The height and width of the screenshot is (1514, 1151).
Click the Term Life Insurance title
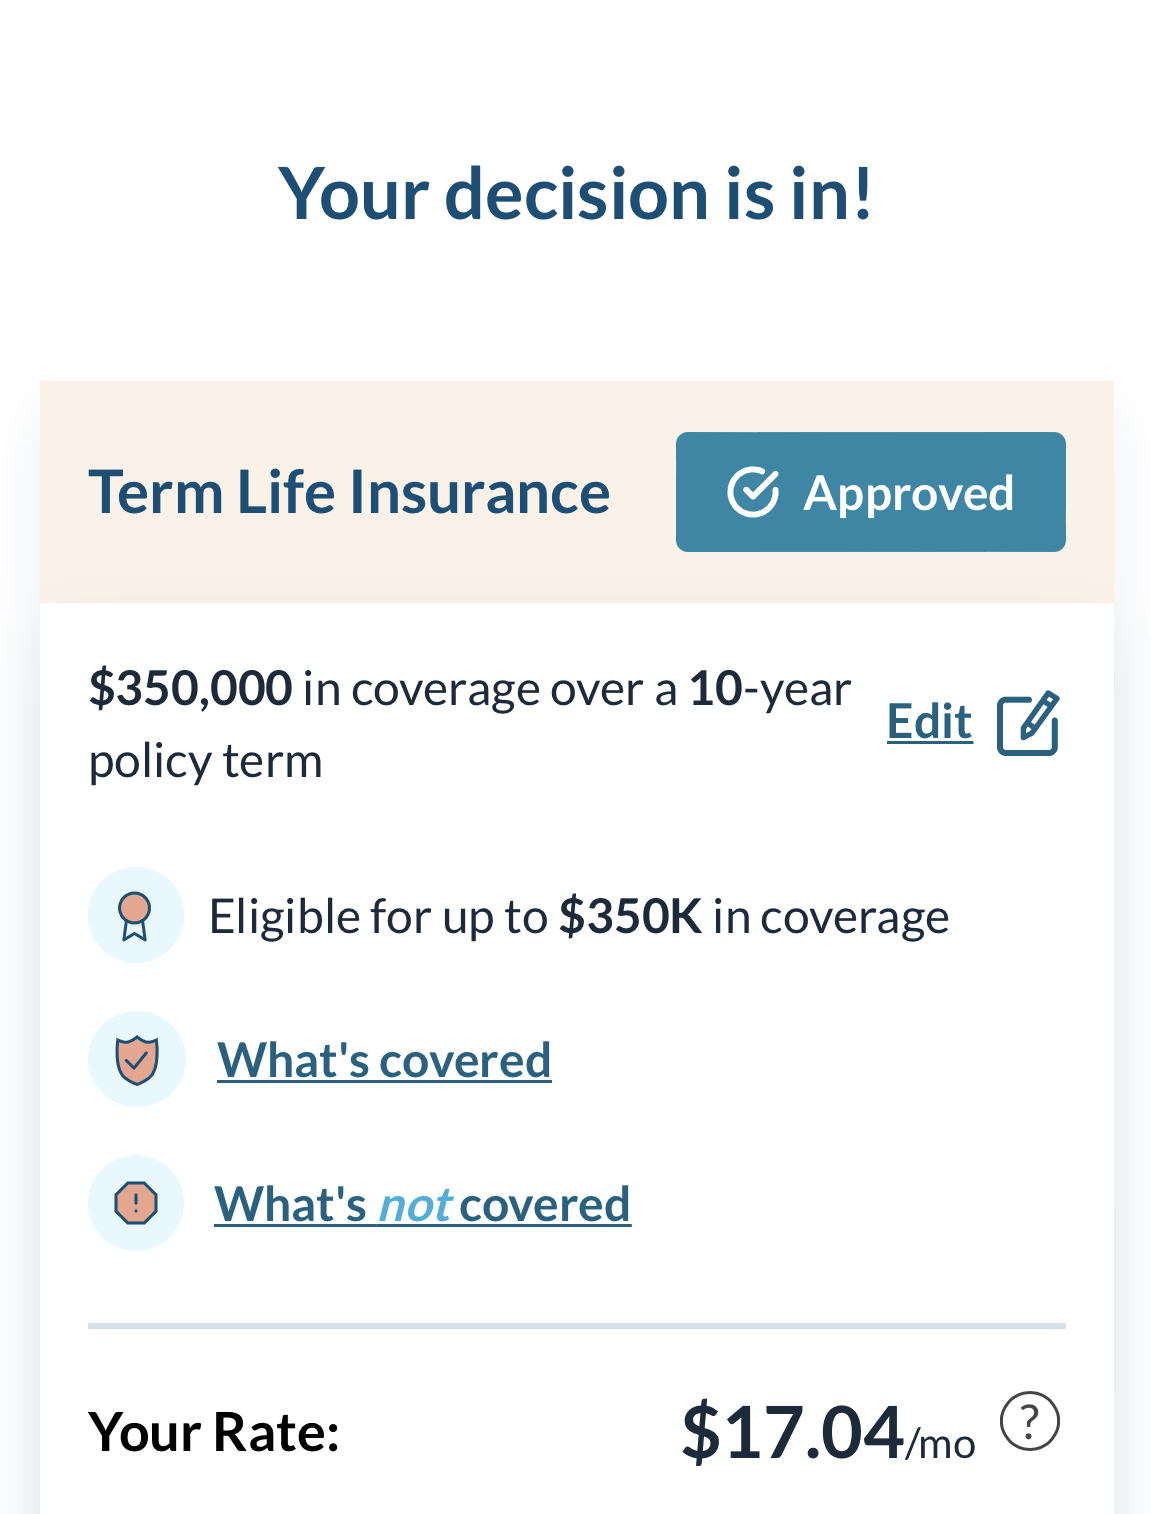coord(349,491)
